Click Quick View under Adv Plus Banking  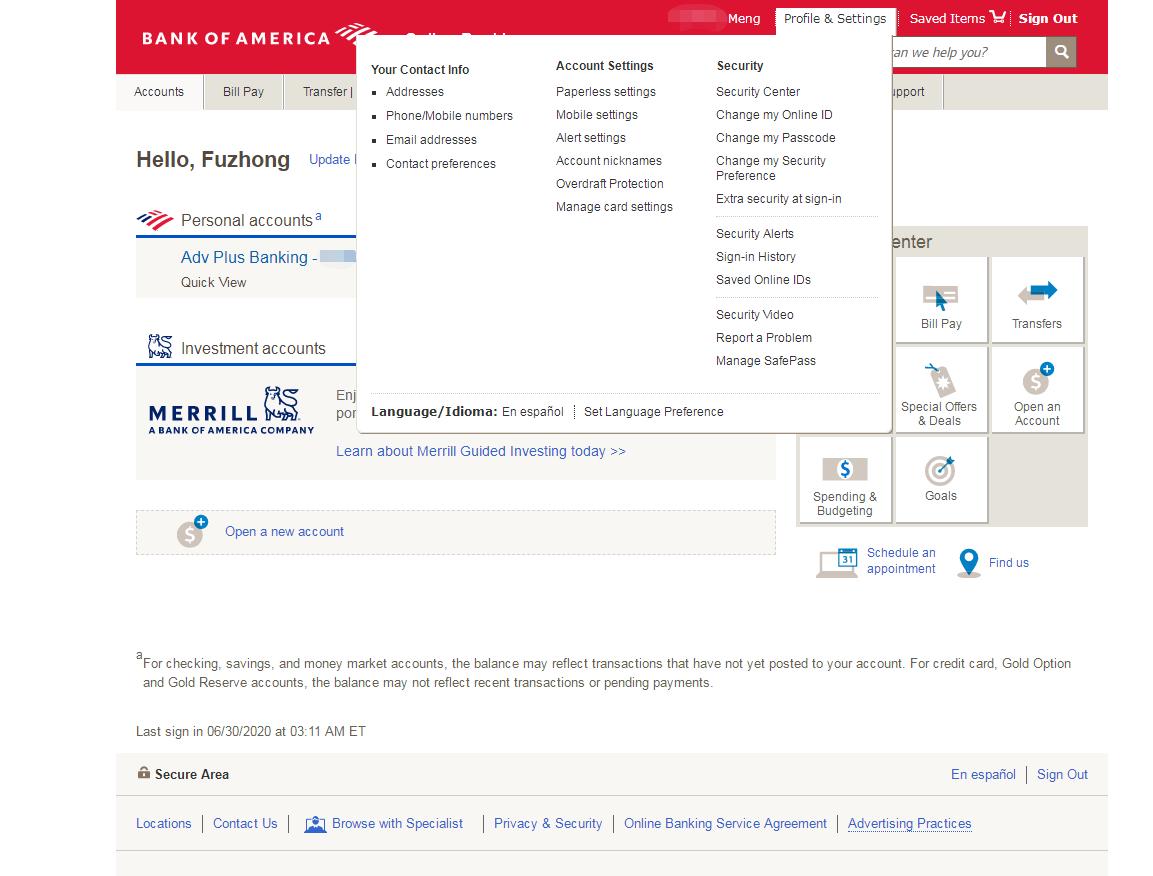[213, 282]
